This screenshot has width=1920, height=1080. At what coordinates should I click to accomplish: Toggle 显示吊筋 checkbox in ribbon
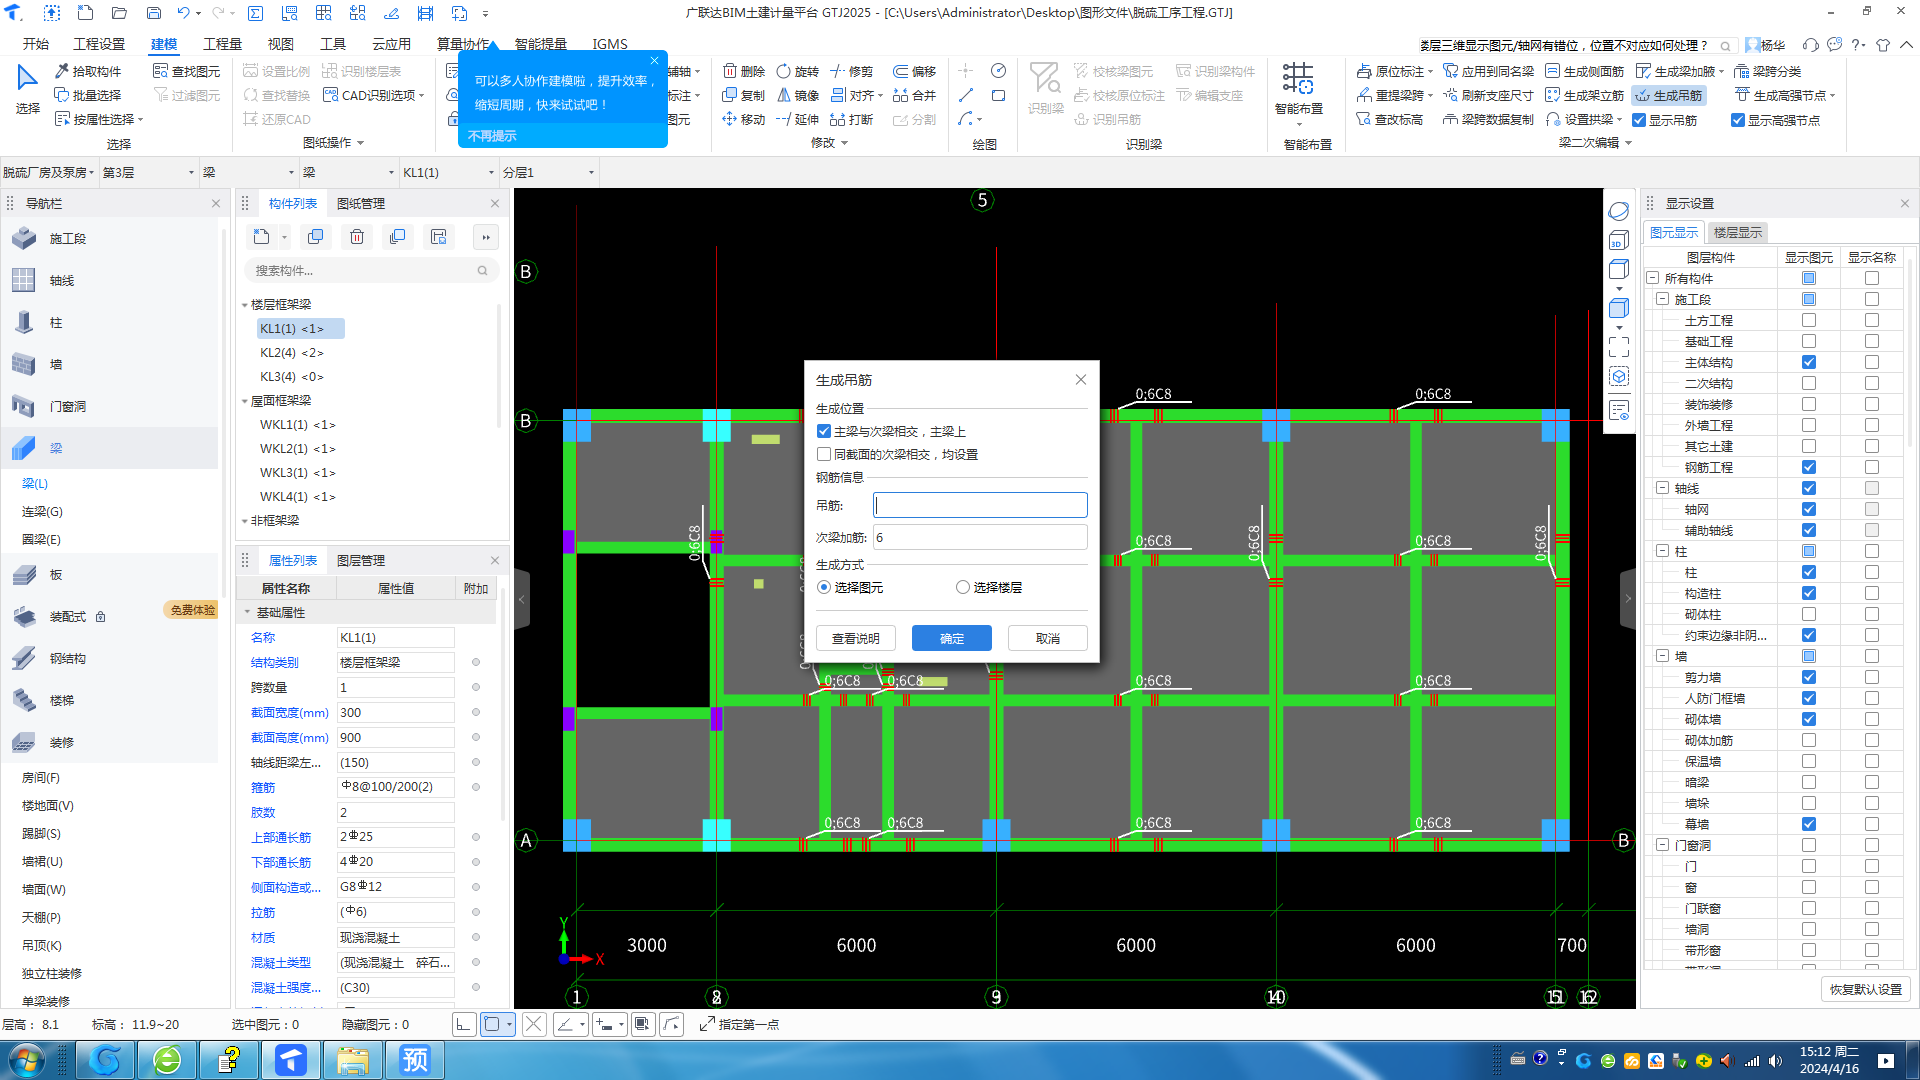point(1639,120)
